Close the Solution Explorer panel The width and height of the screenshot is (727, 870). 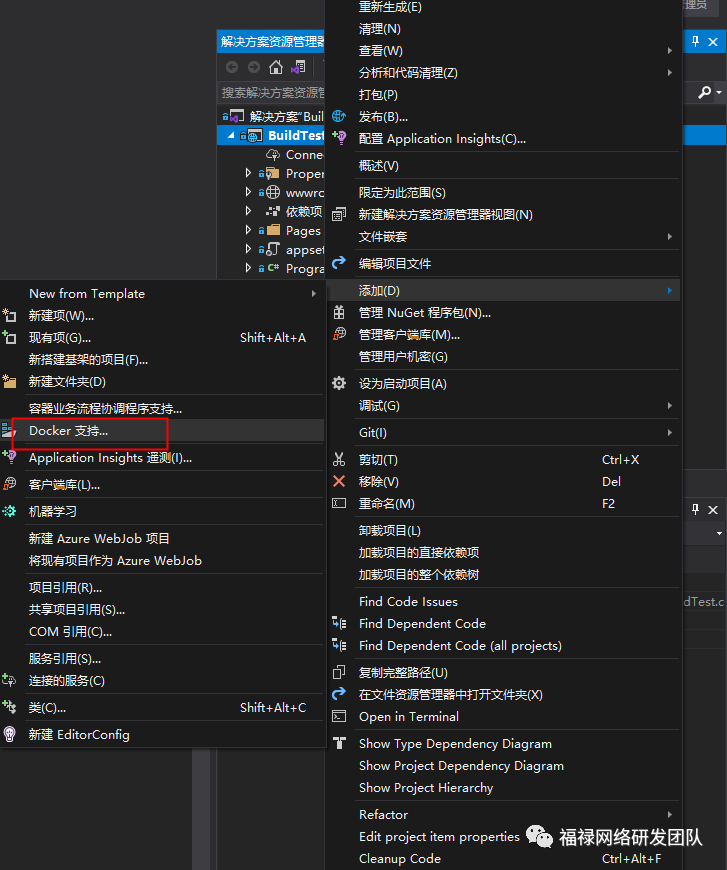pyautogui.click(x=713, y=42)
